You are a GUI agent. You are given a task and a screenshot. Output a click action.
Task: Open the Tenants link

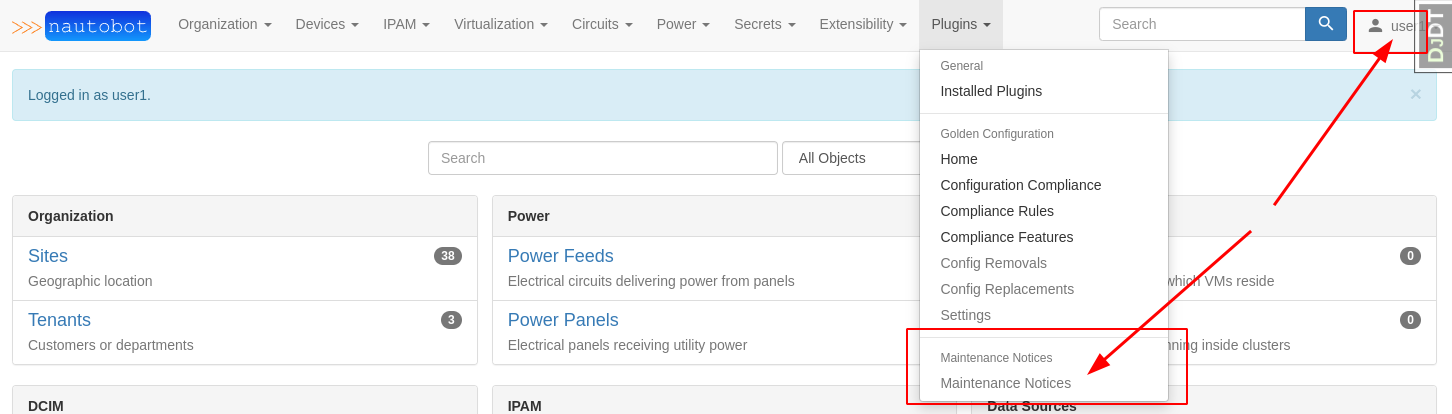tap(59, 320)
